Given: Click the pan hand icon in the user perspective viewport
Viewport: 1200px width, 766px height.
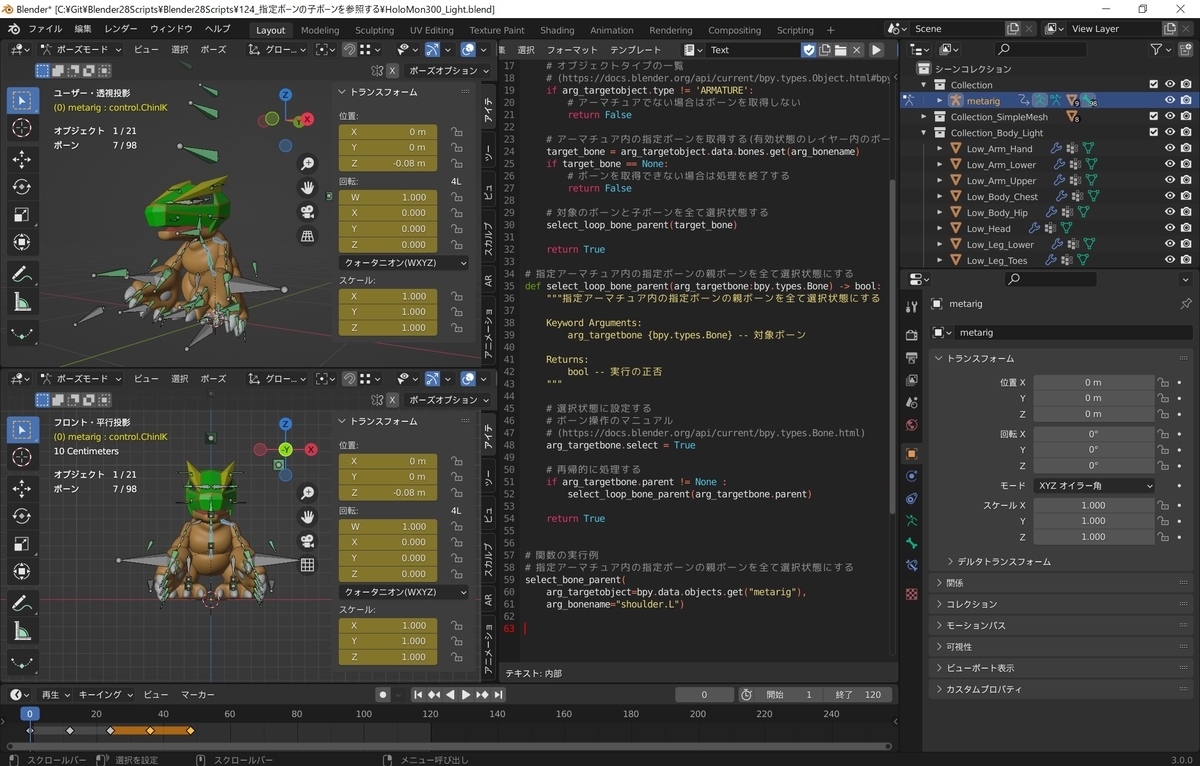Looking at the screenshot, I should click(x=308, y=188).
